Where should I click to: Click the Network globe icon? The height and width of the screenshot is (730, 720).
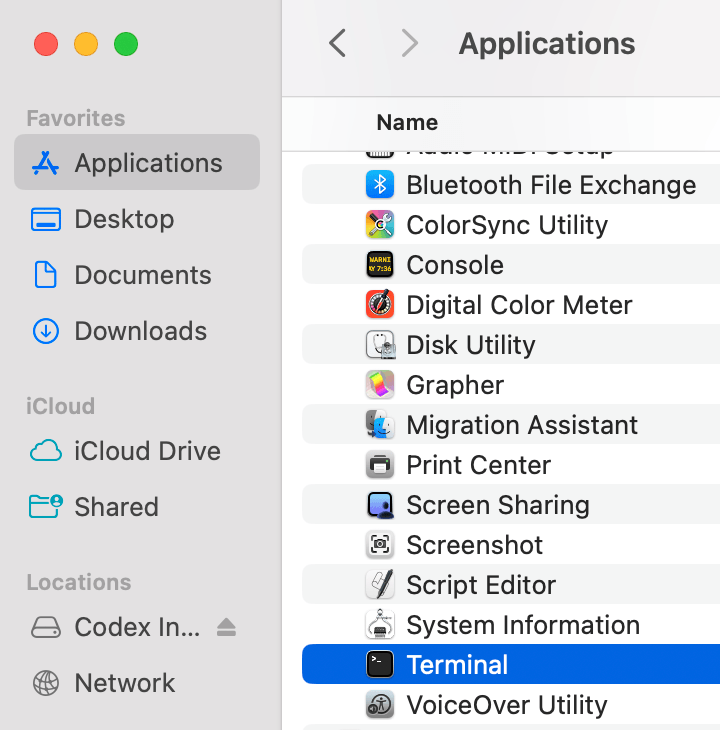pos(46,683)
